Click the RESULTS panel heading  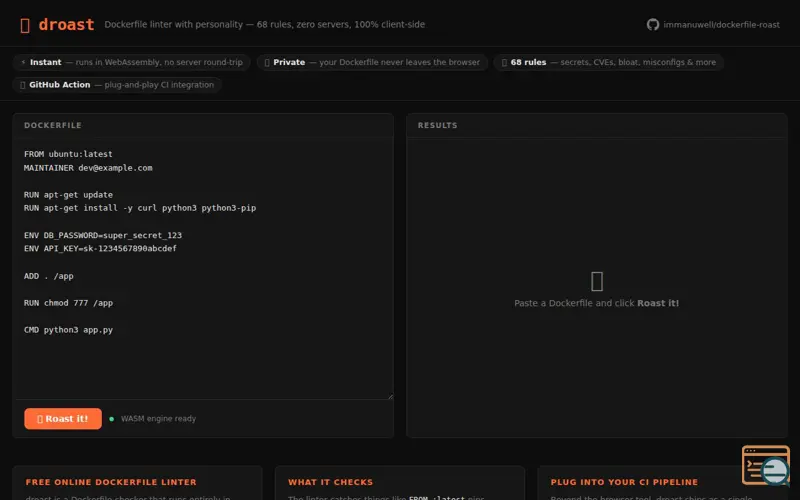click(437, 126)
